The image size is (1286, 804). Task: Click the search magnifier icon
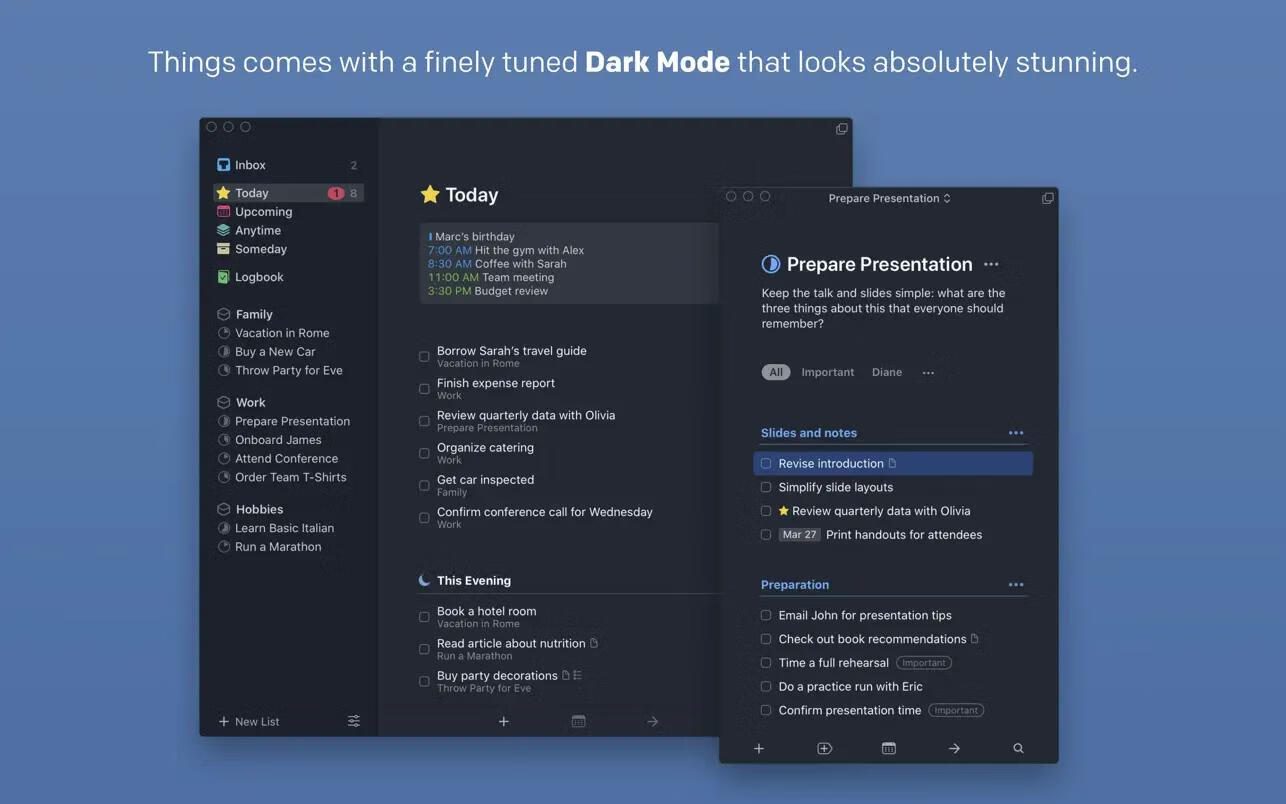(x=1018, y=748)
